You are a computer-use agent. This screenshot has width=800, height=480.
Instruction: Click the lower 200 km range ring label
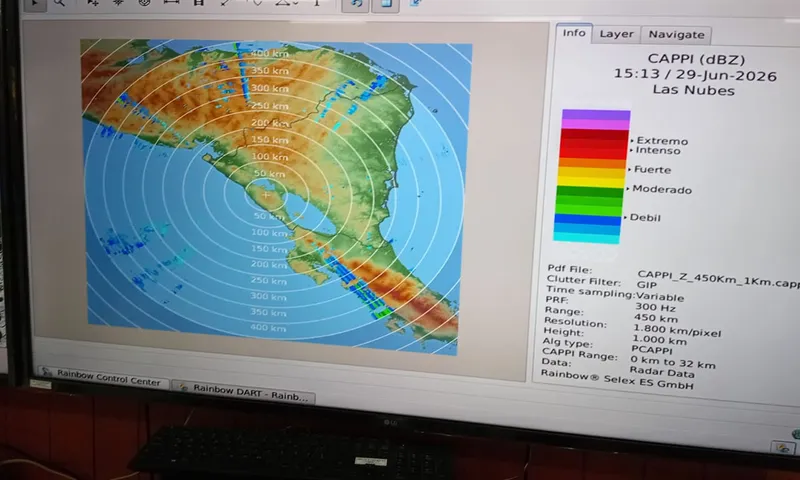(x=269, y=264)
